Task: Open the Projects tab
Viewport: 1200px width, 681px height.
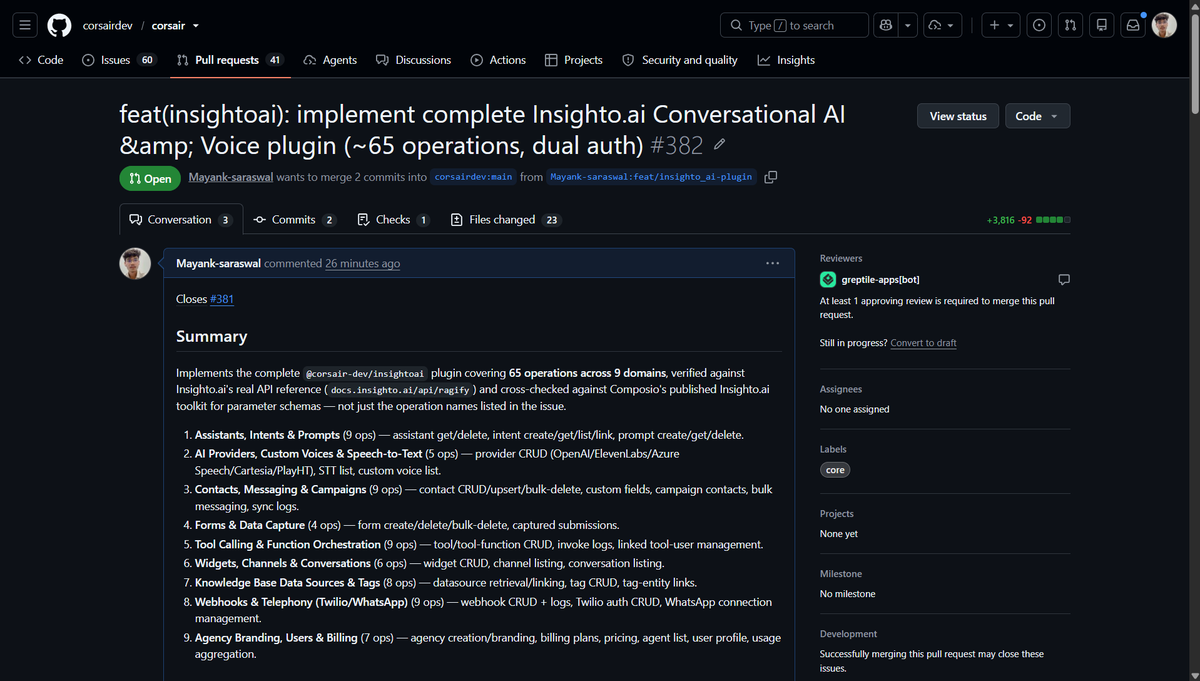Action: [x=574, y=60]
